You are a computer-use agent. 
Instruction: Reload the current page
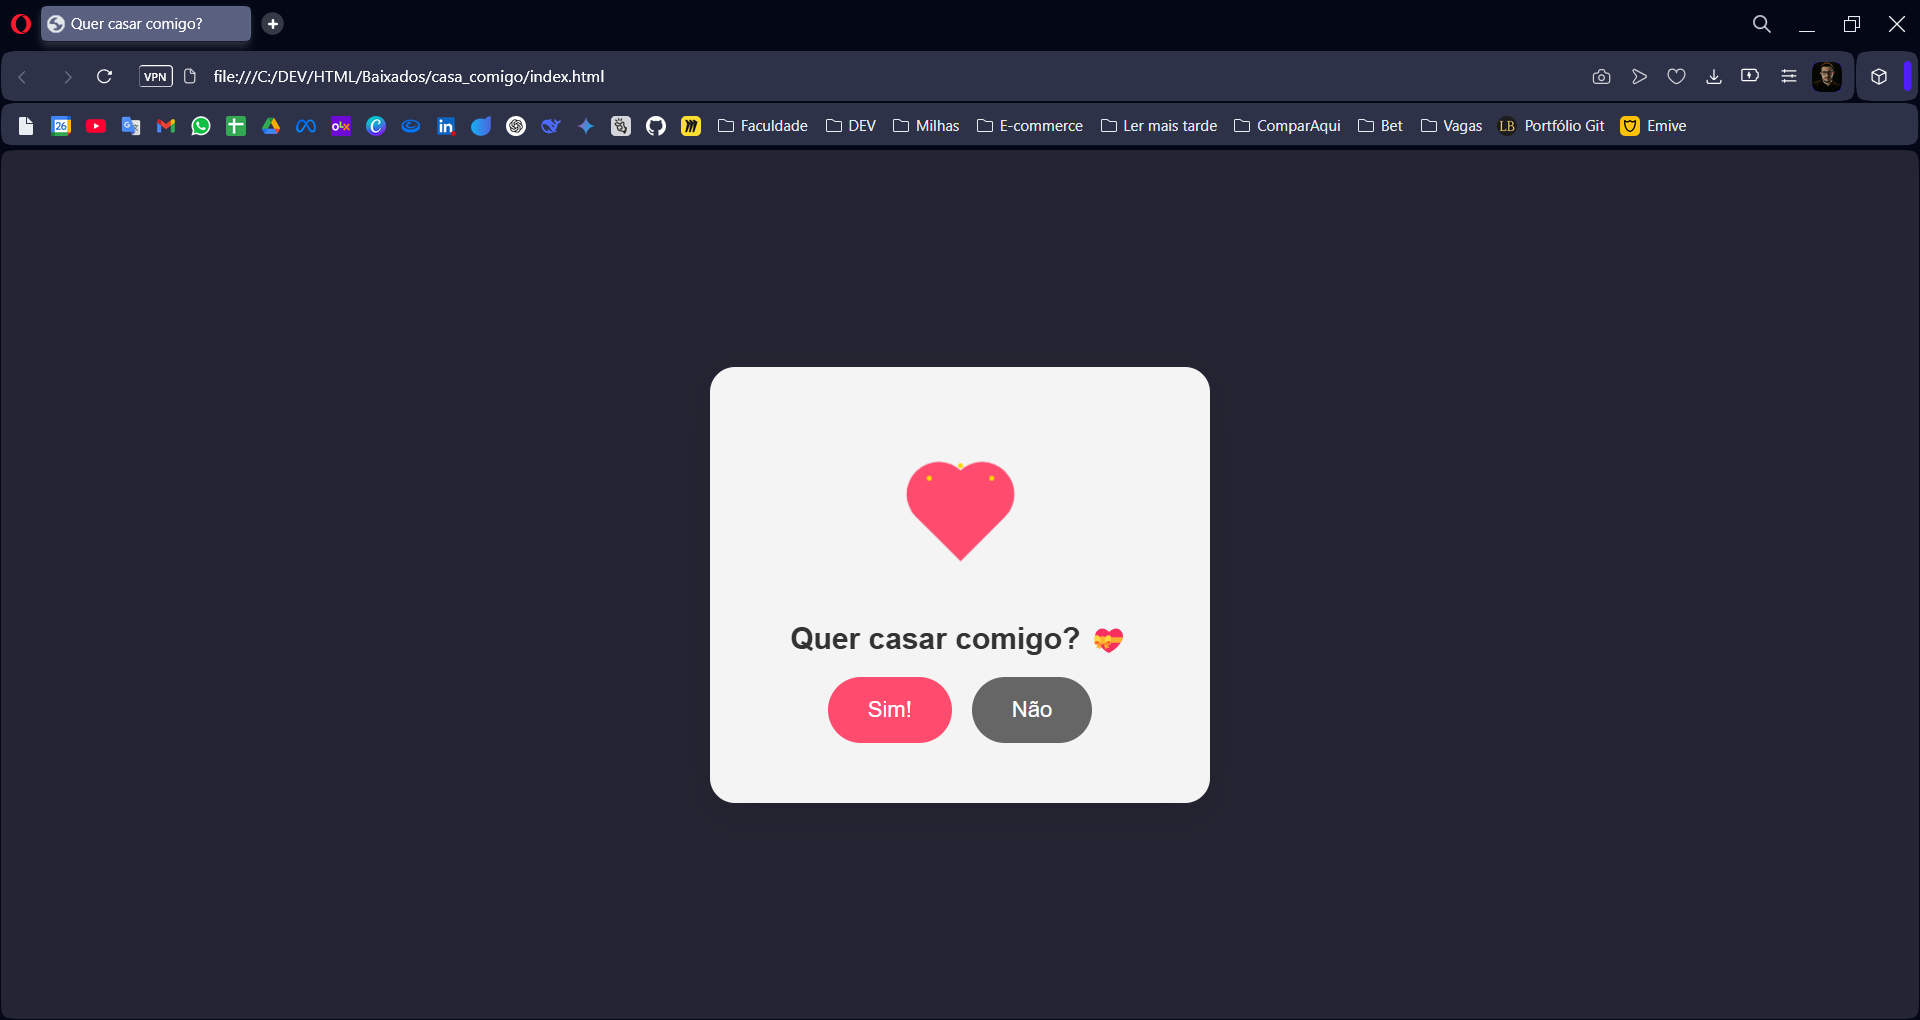(x=104, y=77)
